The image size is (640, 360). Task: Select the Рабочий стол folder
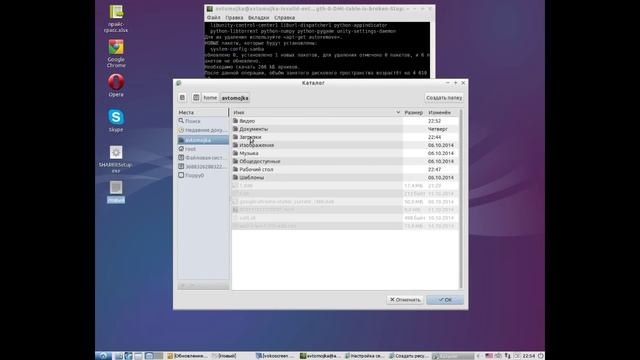[x=345, y=169]
